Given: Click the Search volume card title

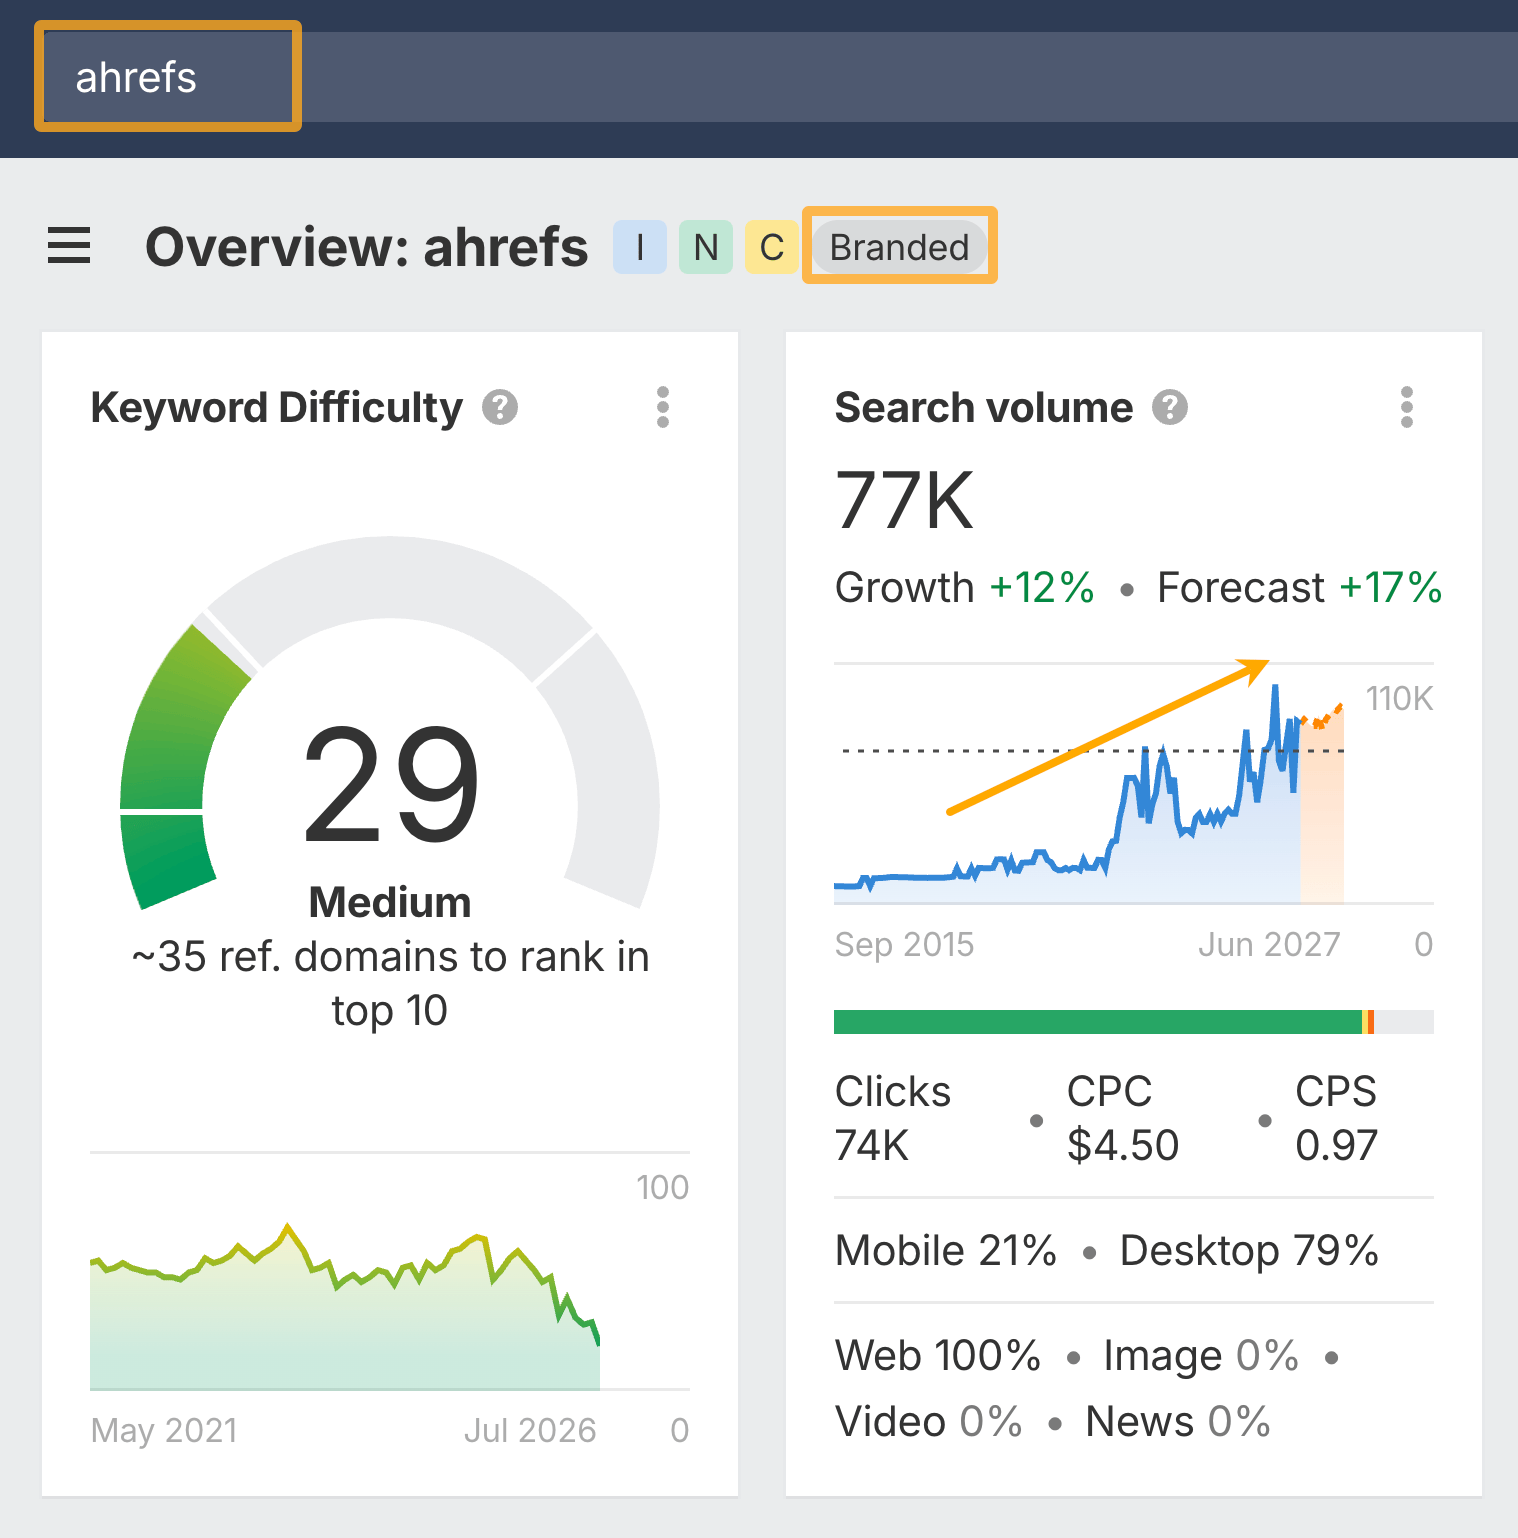Looking at the screenshot, I should click(x=984, y=408).
